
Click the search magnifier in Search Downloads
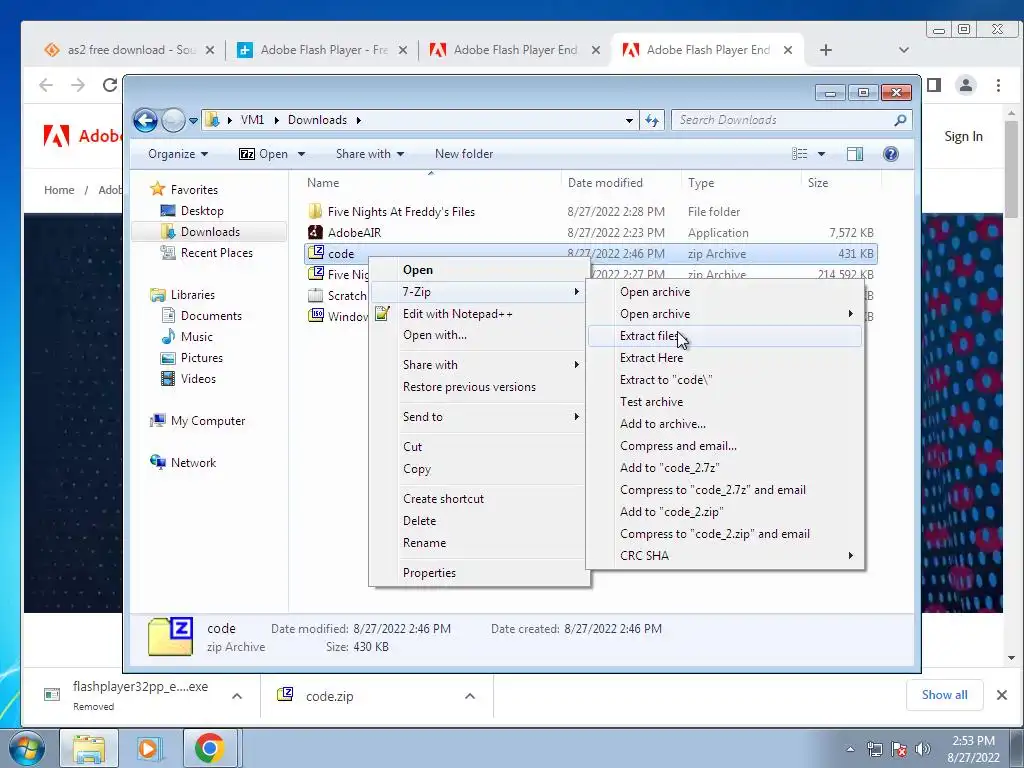click(x=900, y=120)
